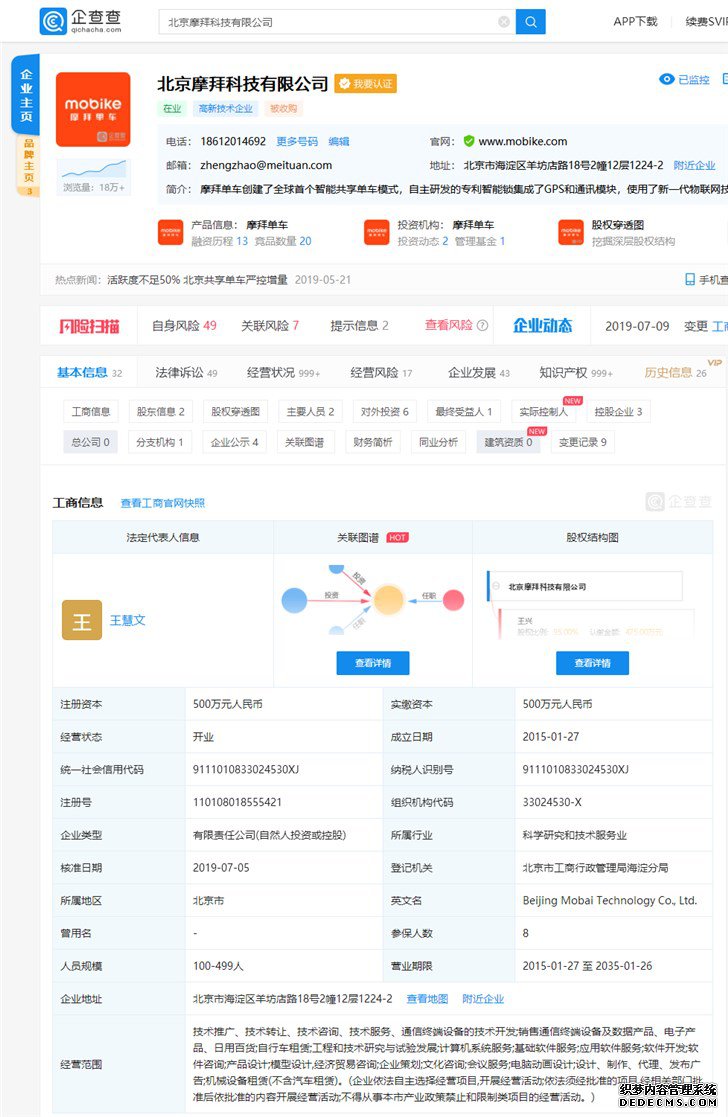Open APP下载 link

pos(635,21)
